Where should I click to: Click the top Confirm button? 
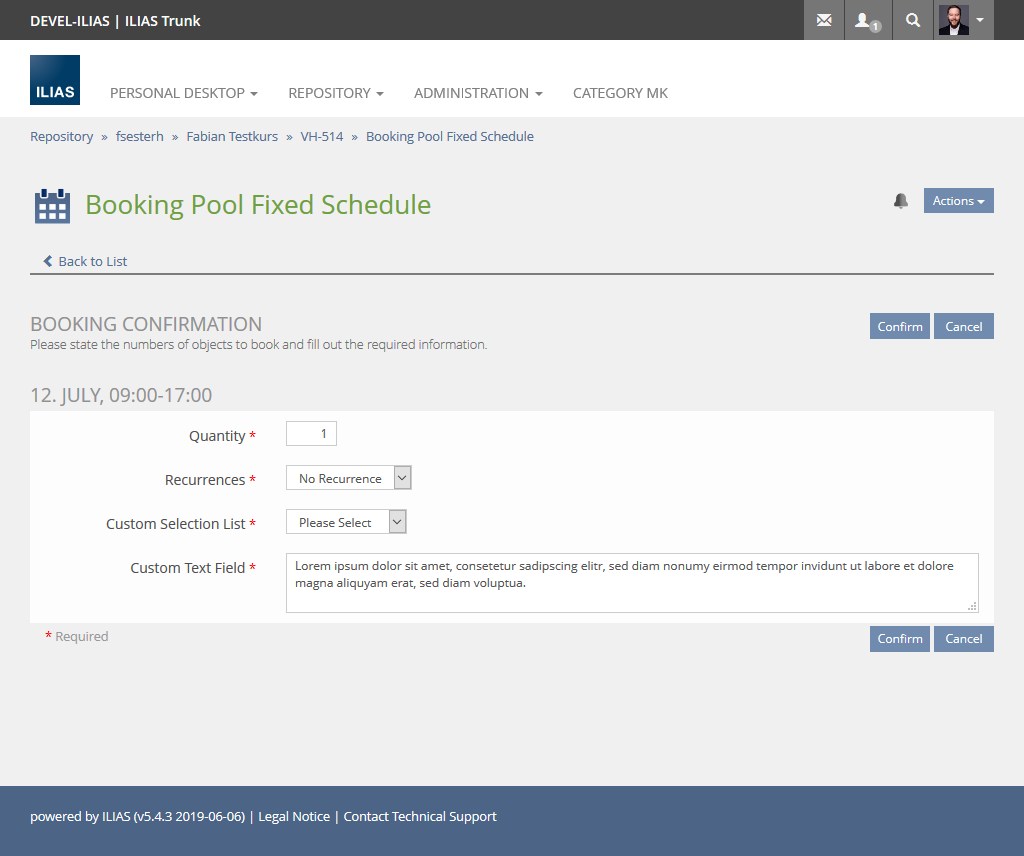898,326
